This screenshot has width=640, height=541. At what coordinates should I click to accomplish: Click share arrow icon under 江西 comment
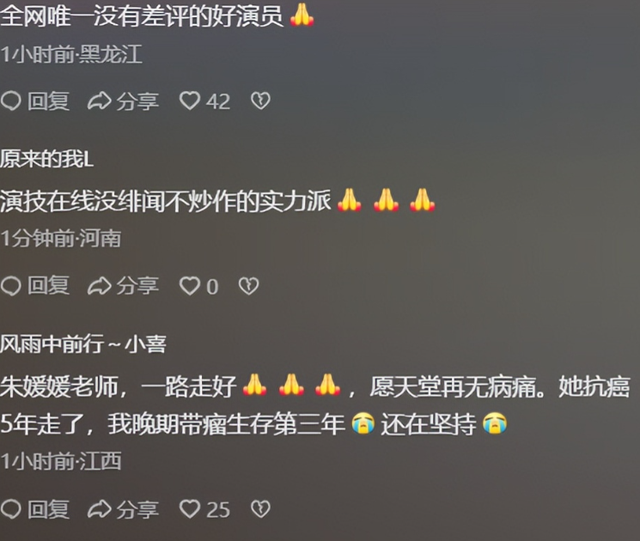[99, 510]
